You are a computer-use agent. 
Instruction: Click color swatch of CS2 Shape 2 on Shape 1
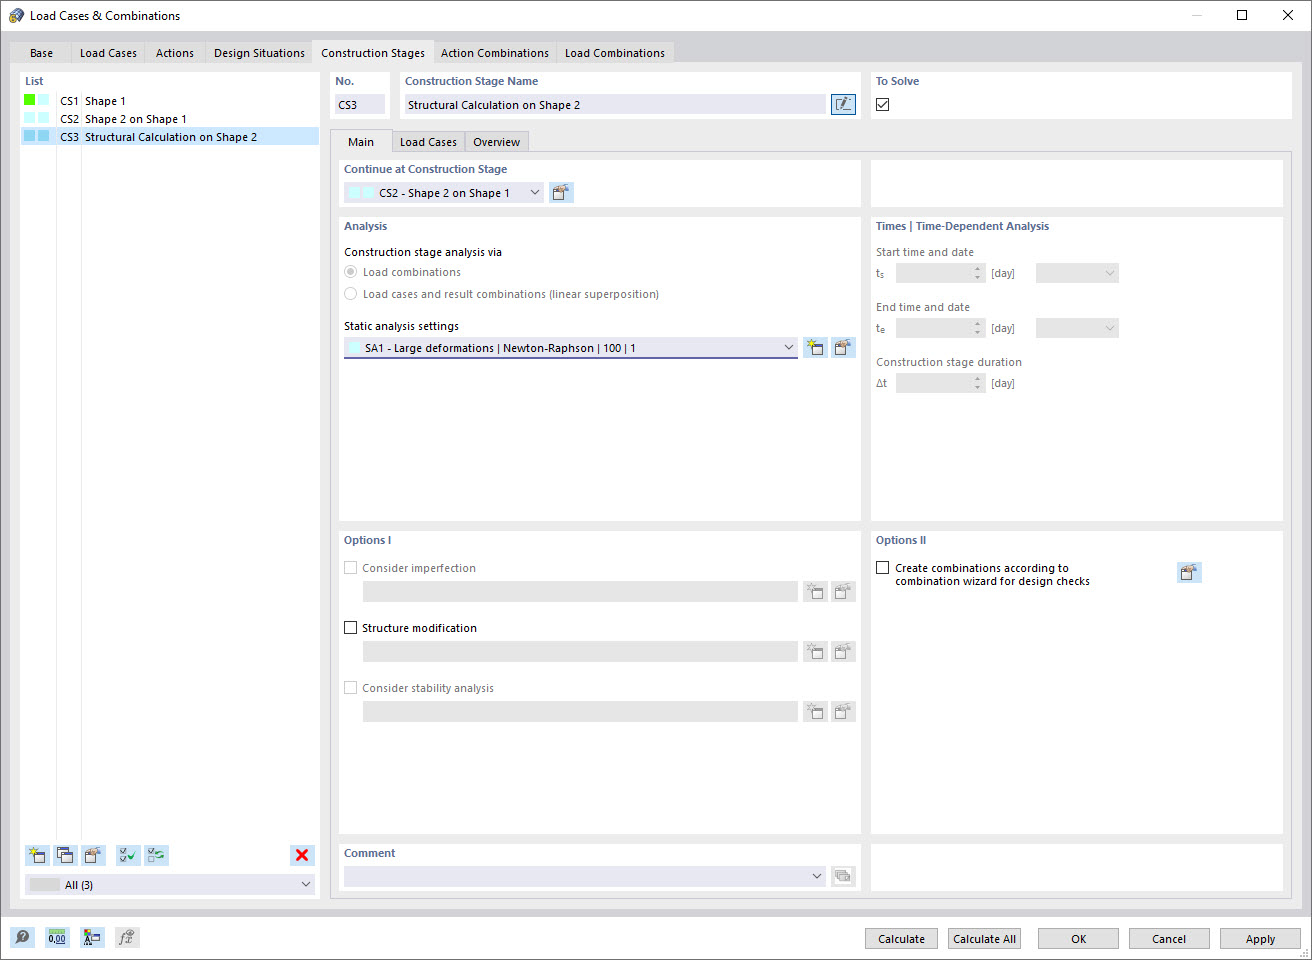coord(36,118)
